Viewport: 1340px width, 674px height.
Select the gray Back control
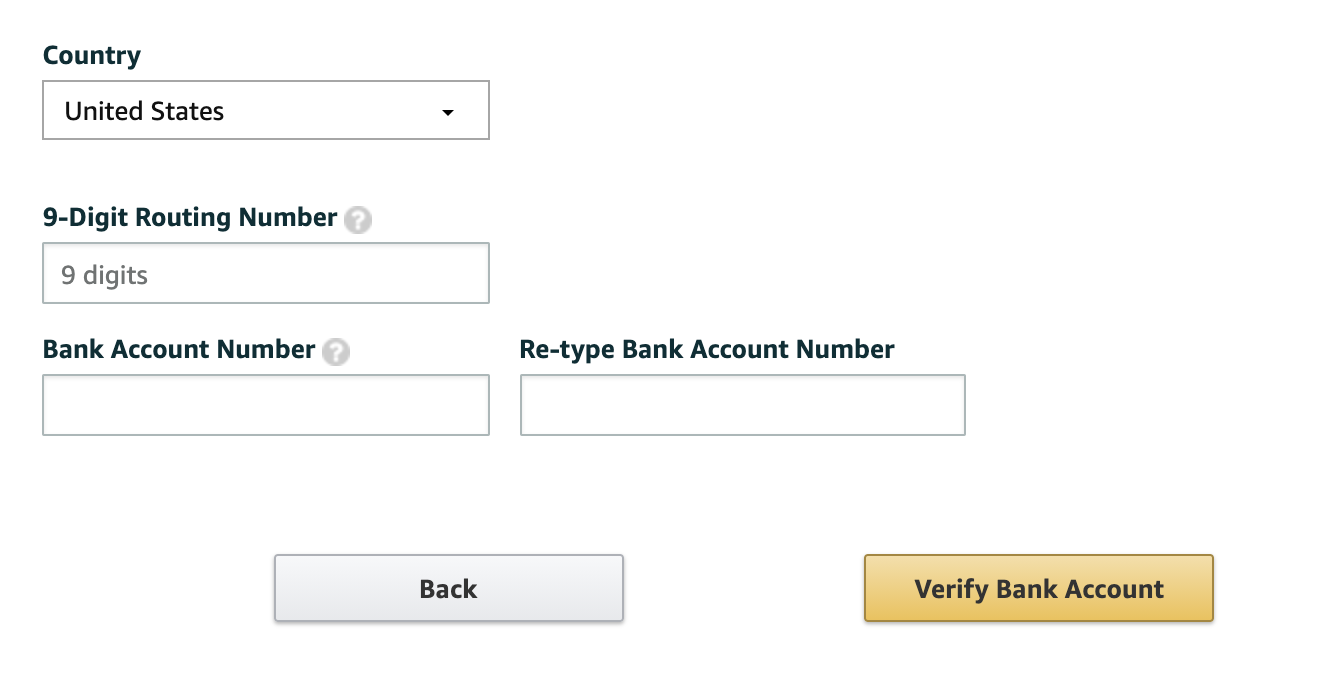pyautogui.click(x=449, y=588)
